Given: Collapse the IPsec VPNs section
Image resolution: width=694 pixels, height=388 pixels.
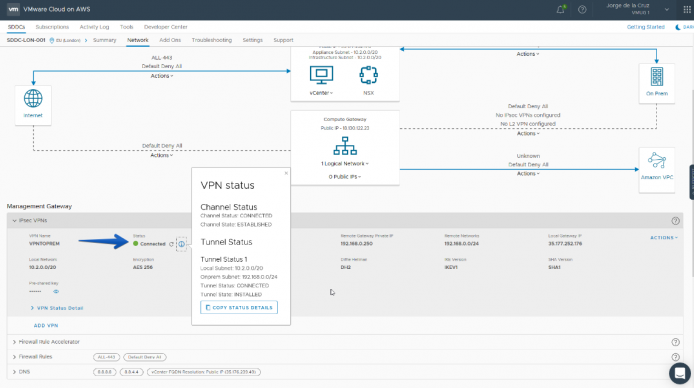Looking at the screenshot, I should click(x=14, y=220).
